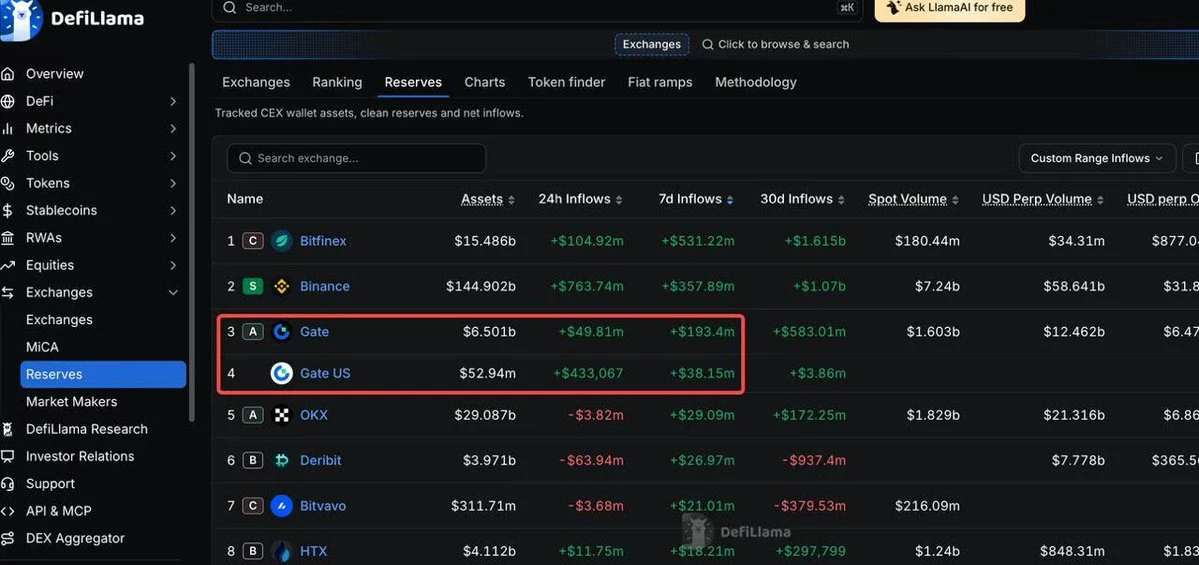Click the Binance logo icon
1199x565 pixels.
(282, 287)
